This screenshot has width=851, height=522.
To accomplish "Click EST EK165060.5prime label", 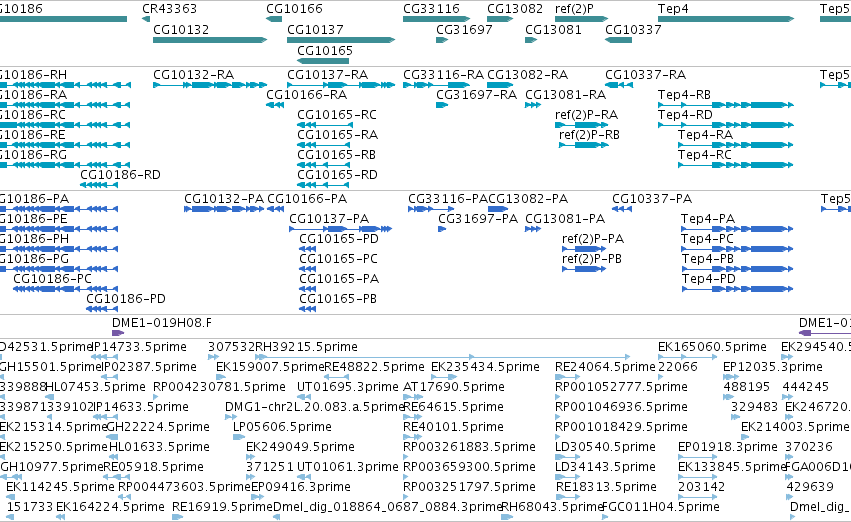I will tap(712, 347).
